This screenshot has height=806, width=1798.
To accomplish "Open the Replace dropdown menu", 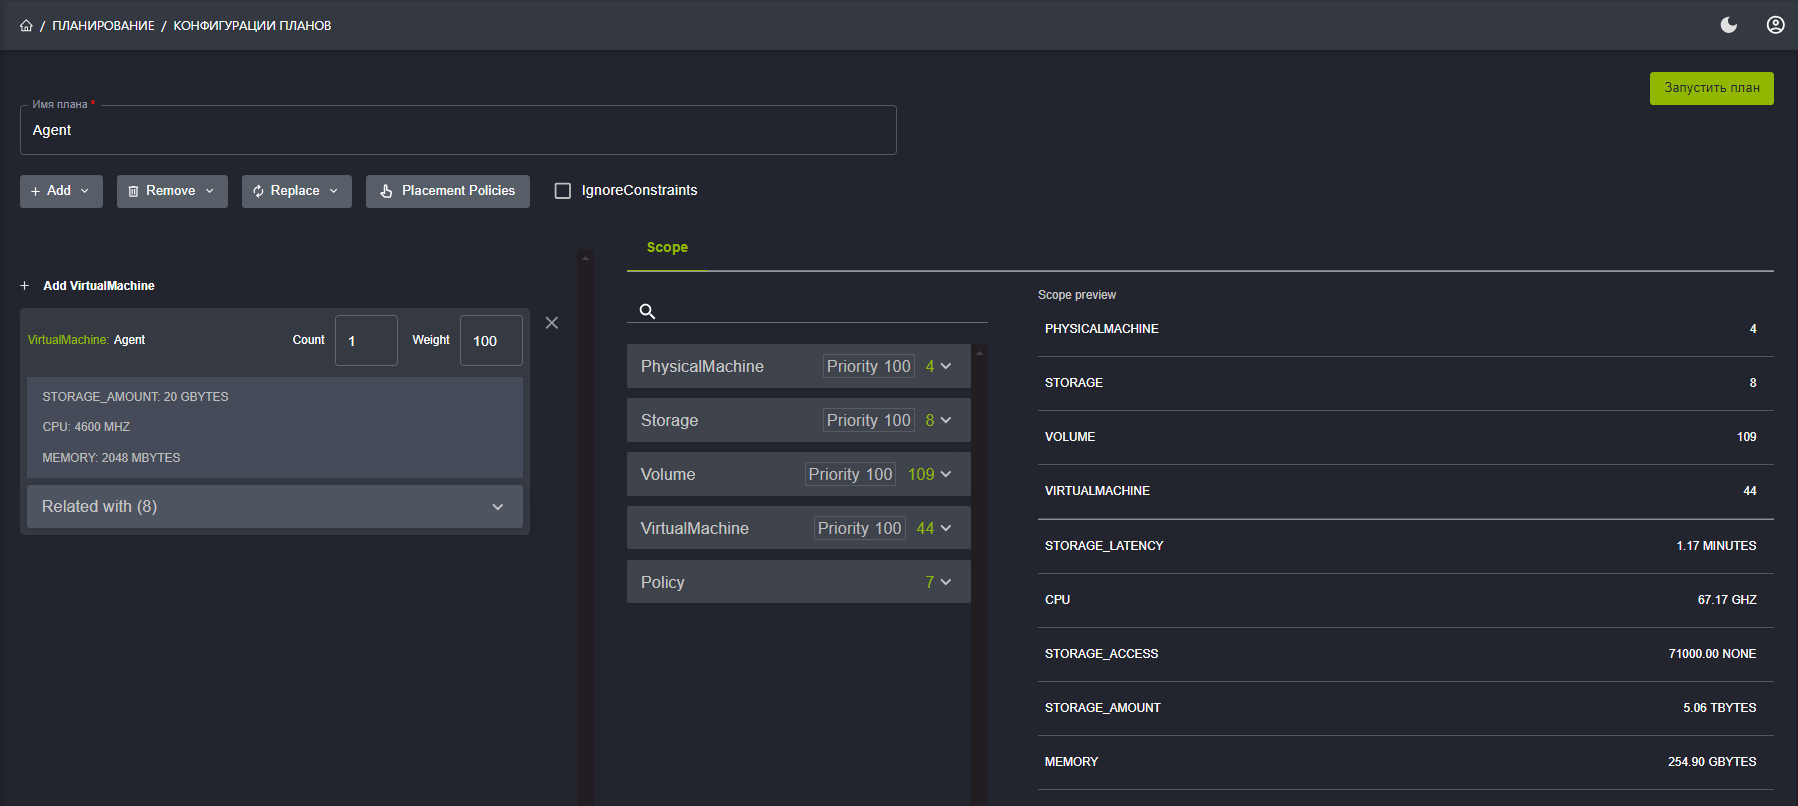I will pyautogui.click(x=297, y=191).
